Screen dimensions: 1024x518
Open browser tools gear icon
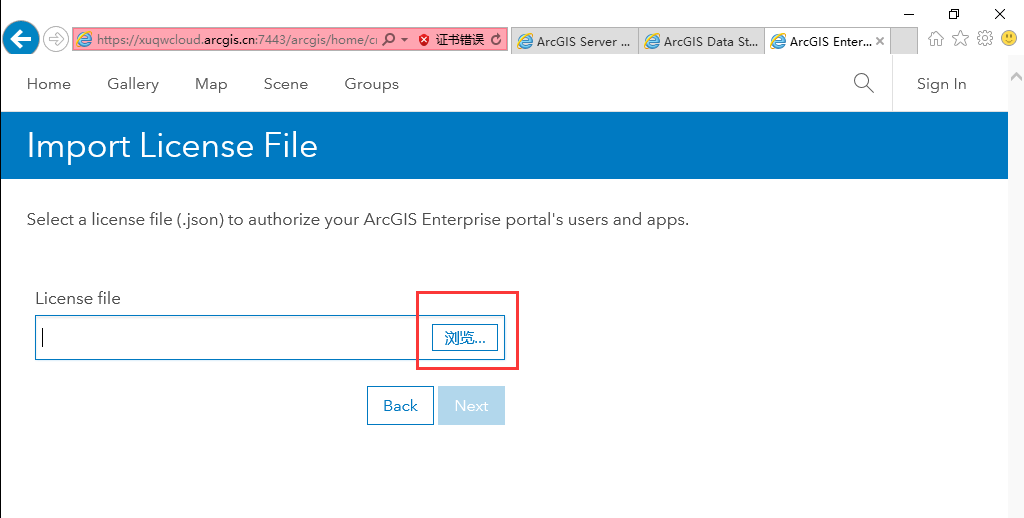point(985,39)
